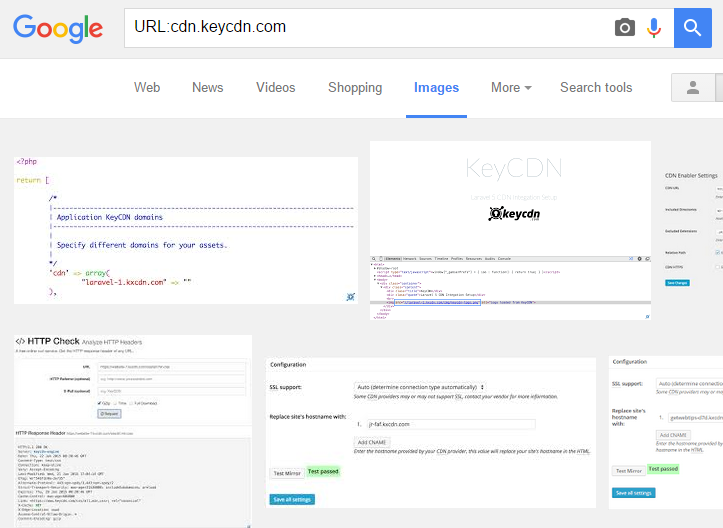Click the Google logo

click(x=58, y=29)
